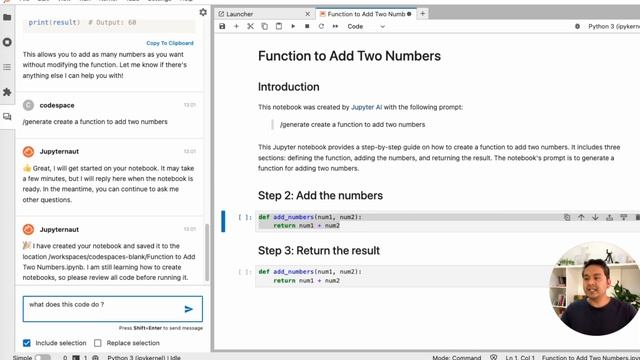Save the notebook with the disk icon
640x360 pixels.
[222, 26]
